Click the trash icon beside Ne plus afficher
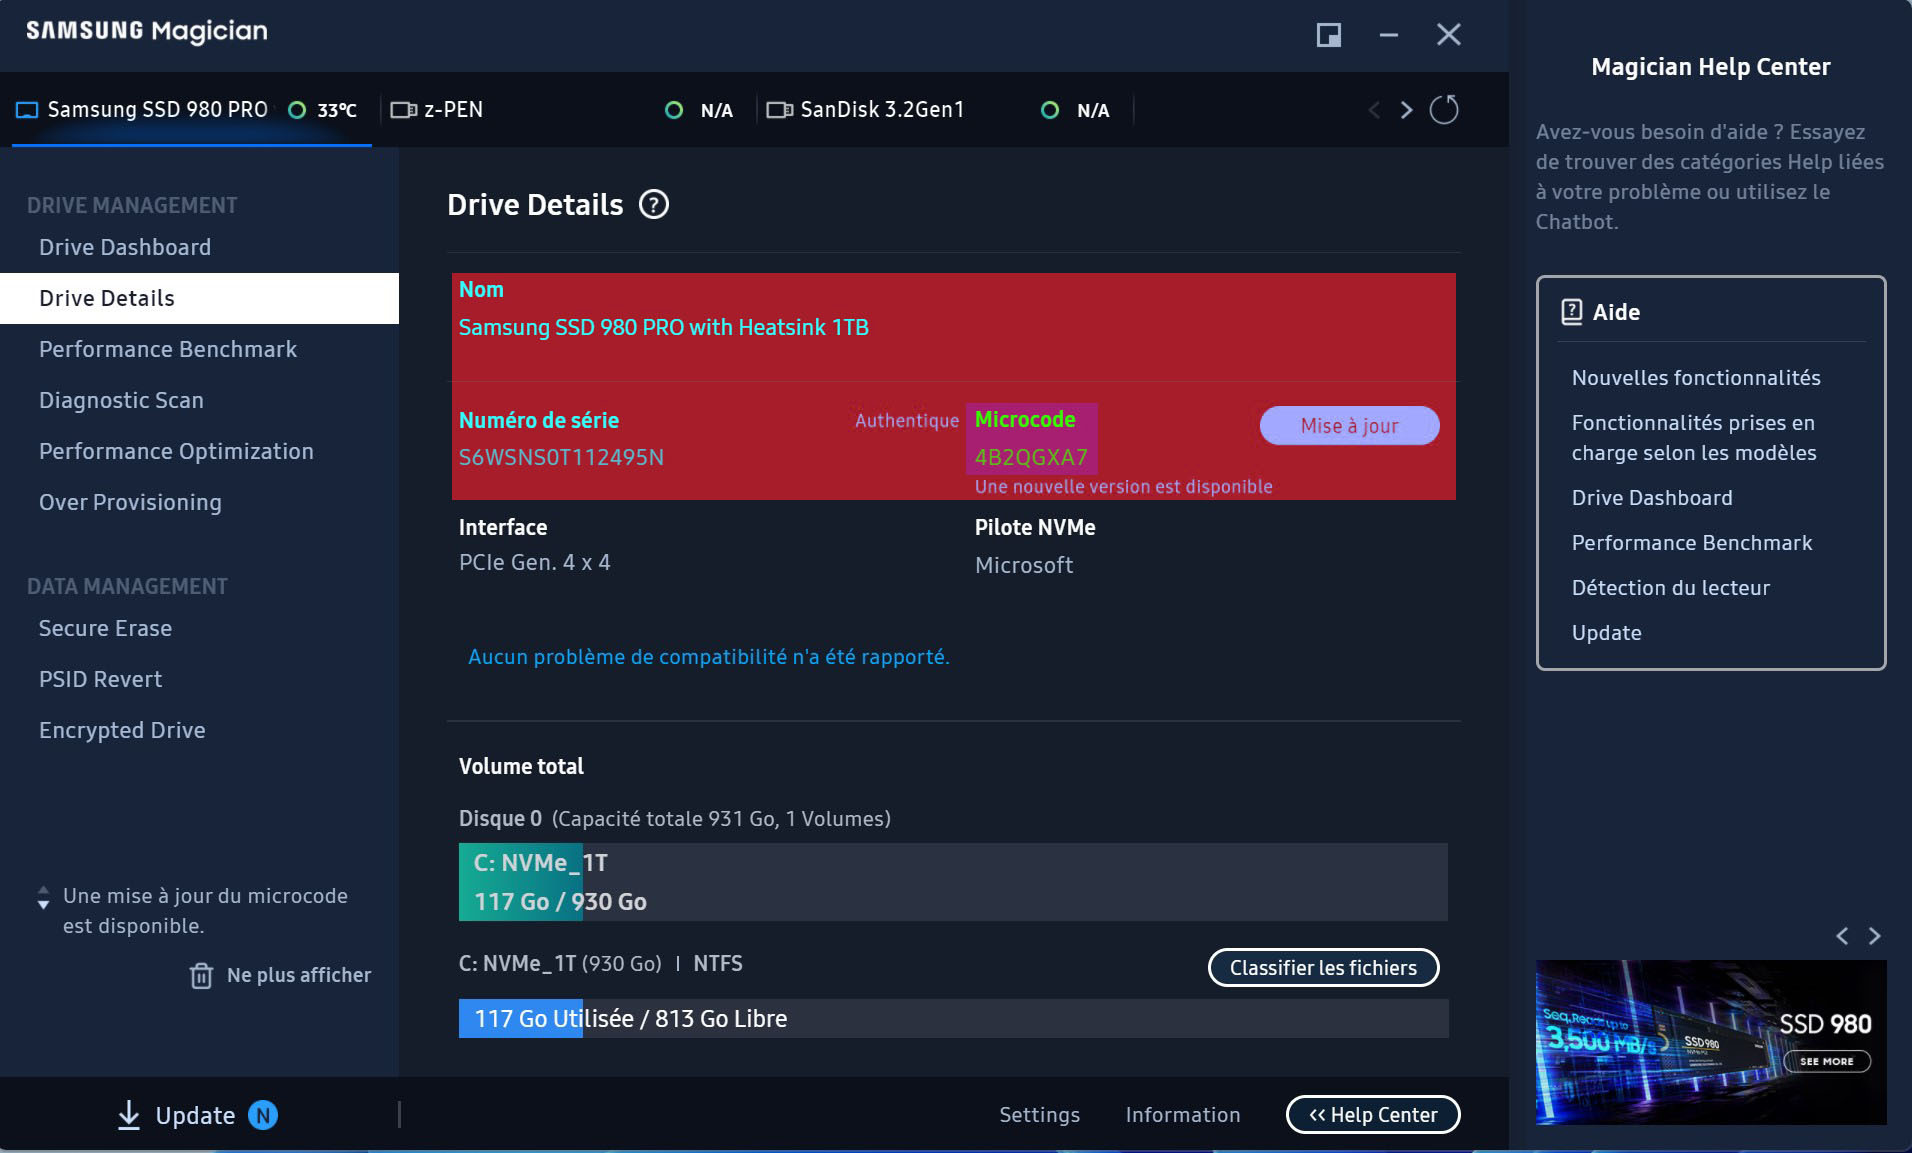1912x1153 pixels. [x=201, y=975]
